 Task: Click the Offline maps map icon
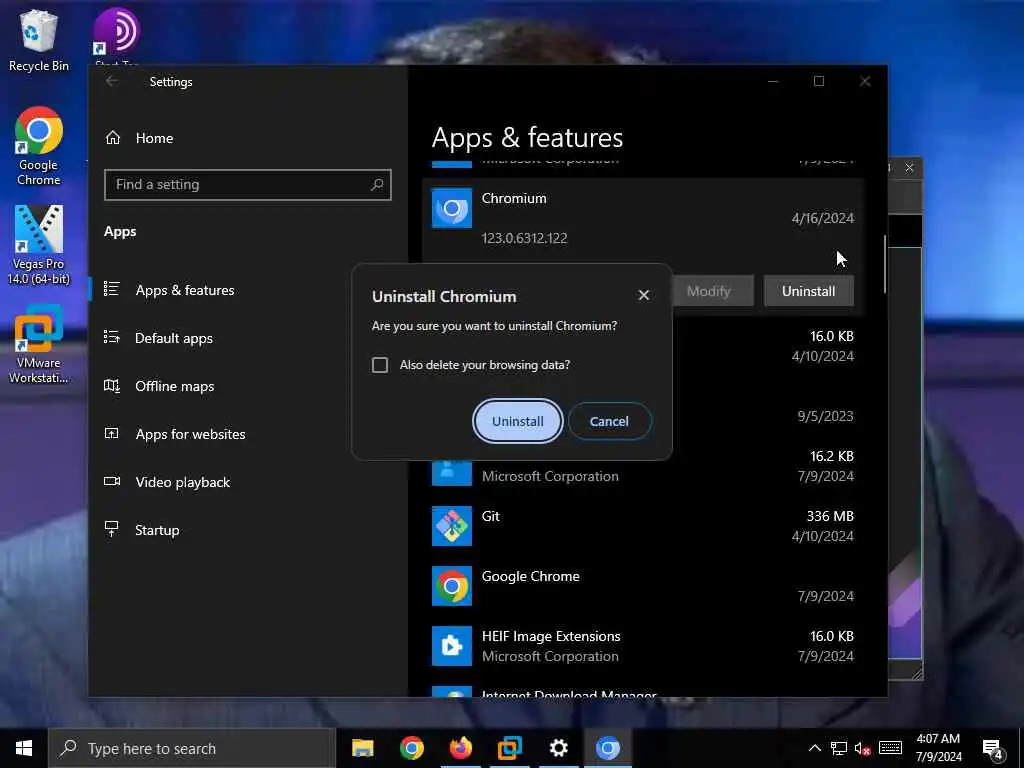[112, 385]
